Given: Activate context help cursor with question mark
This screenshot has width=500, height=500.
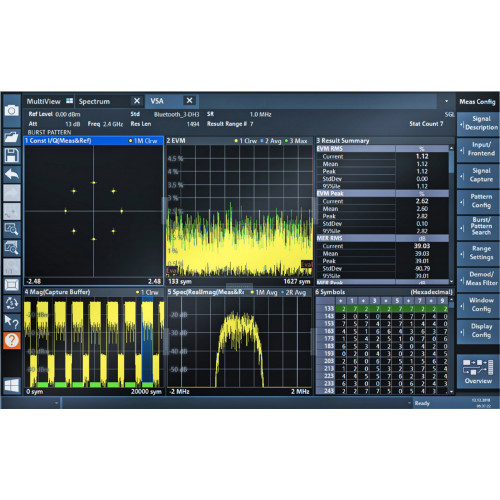Looking at the screenshot, I should [12, 322].
